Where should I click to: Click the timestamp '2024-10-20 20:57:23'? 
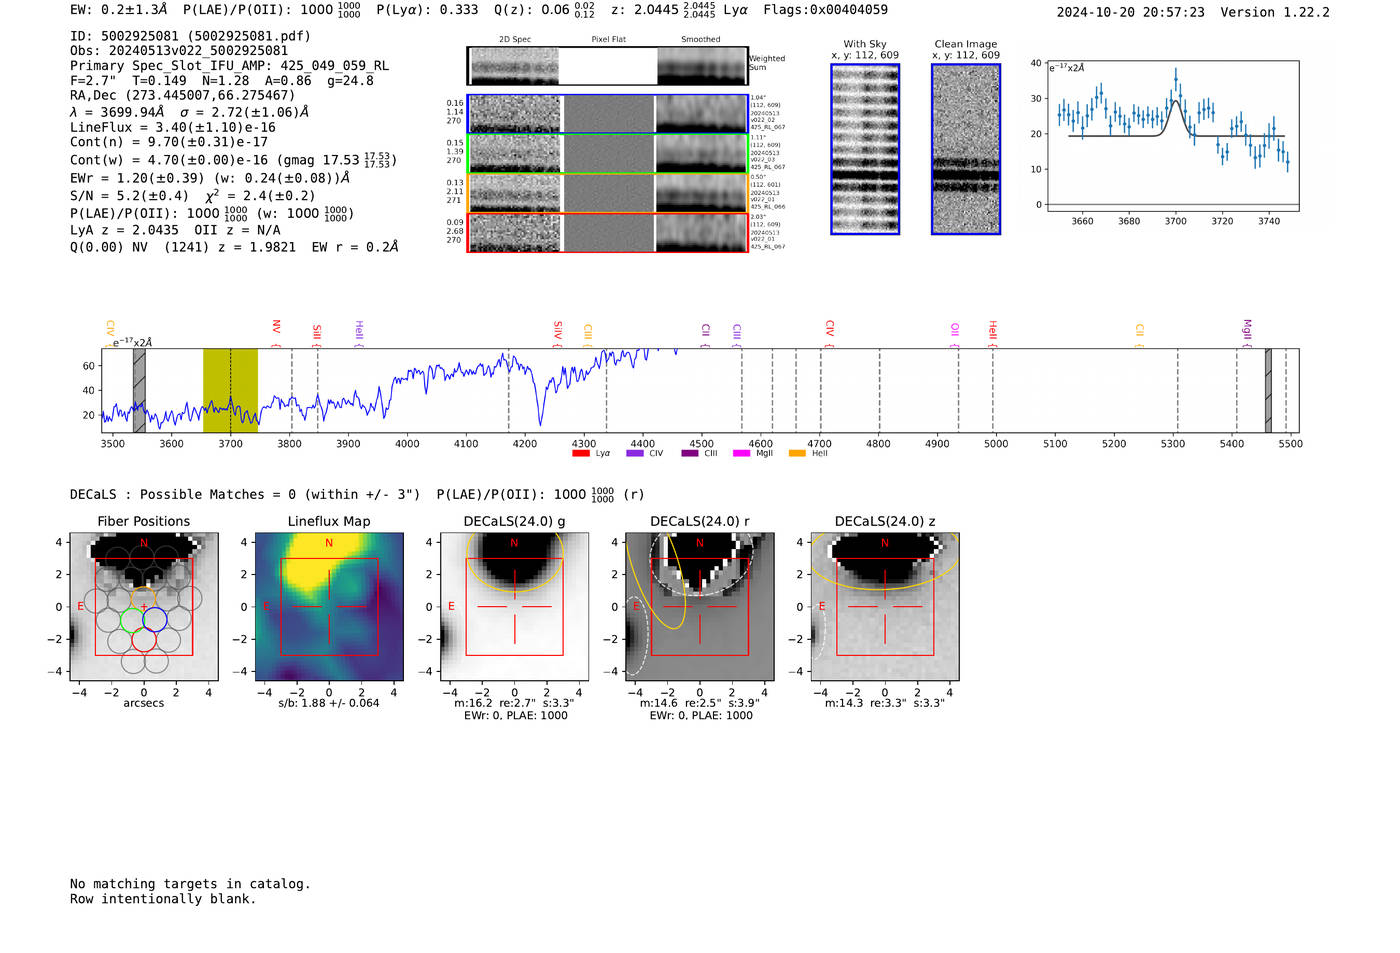pyautogui.click(x=1131, y=12)
